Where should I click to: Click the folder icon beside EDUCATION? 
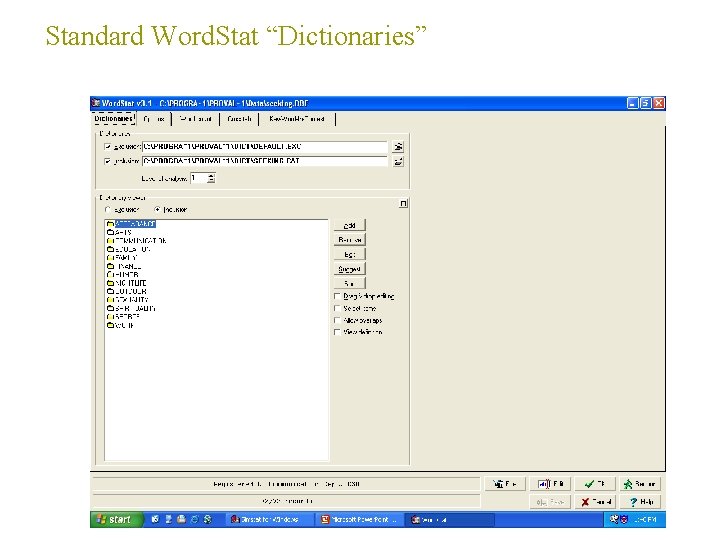[110, 249]
